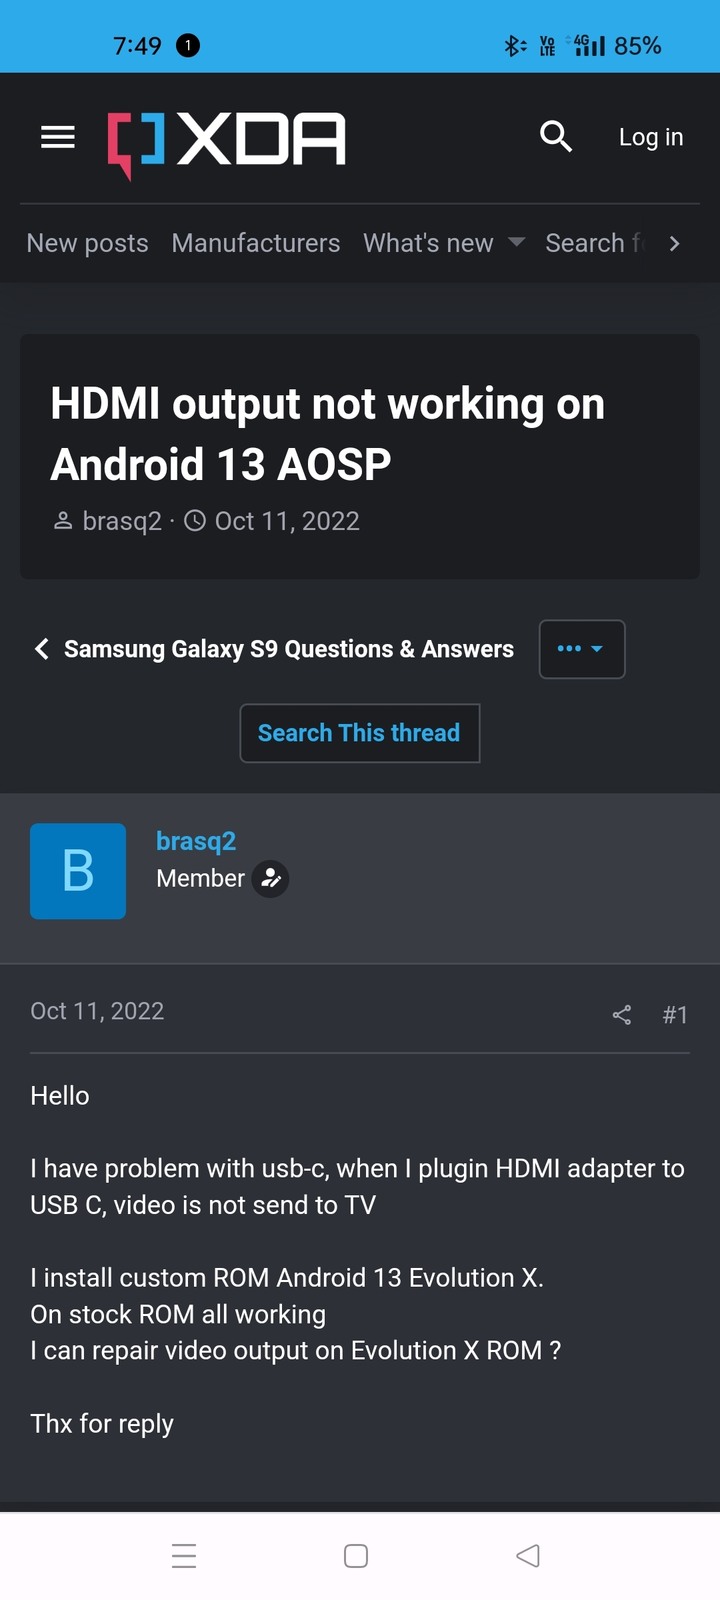Open site search magnifier icon

click(556, 136)
